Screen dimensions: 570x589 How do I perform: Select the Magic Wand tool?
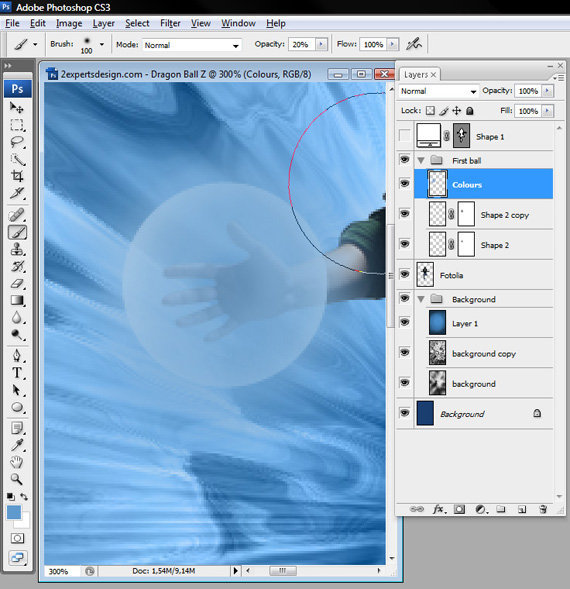coord(17,159)
